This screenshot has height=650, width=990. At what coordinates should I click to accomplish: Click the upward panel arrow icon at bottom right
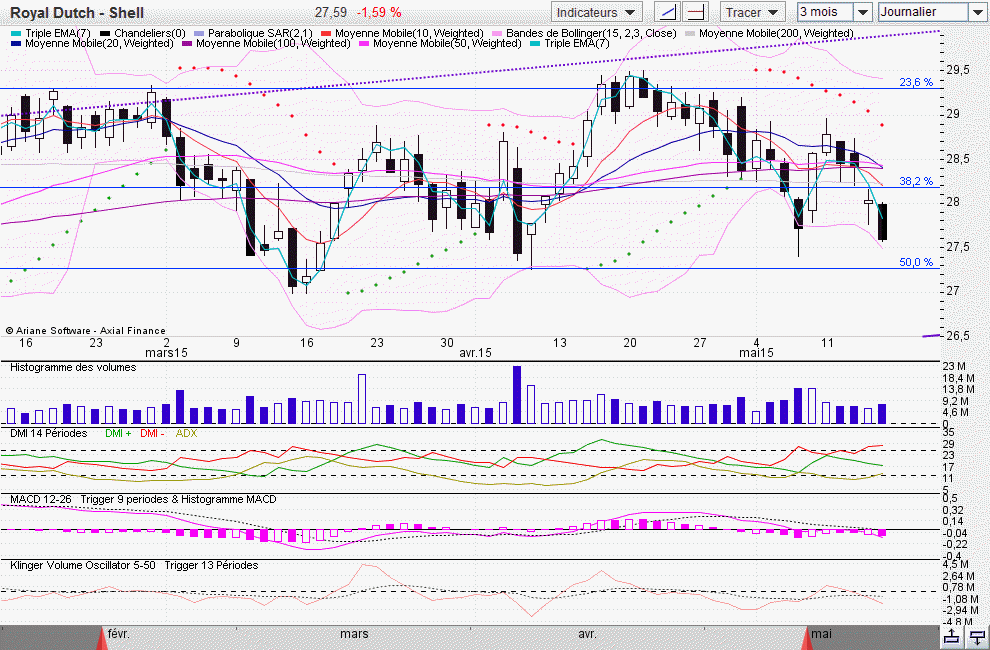[x=951, y=638]
